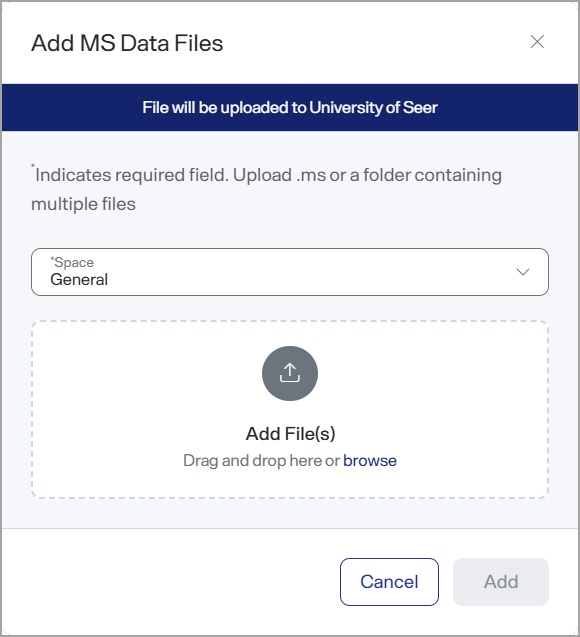Cancel adding MS data files
Screen dimensions: 580x637
389,582
